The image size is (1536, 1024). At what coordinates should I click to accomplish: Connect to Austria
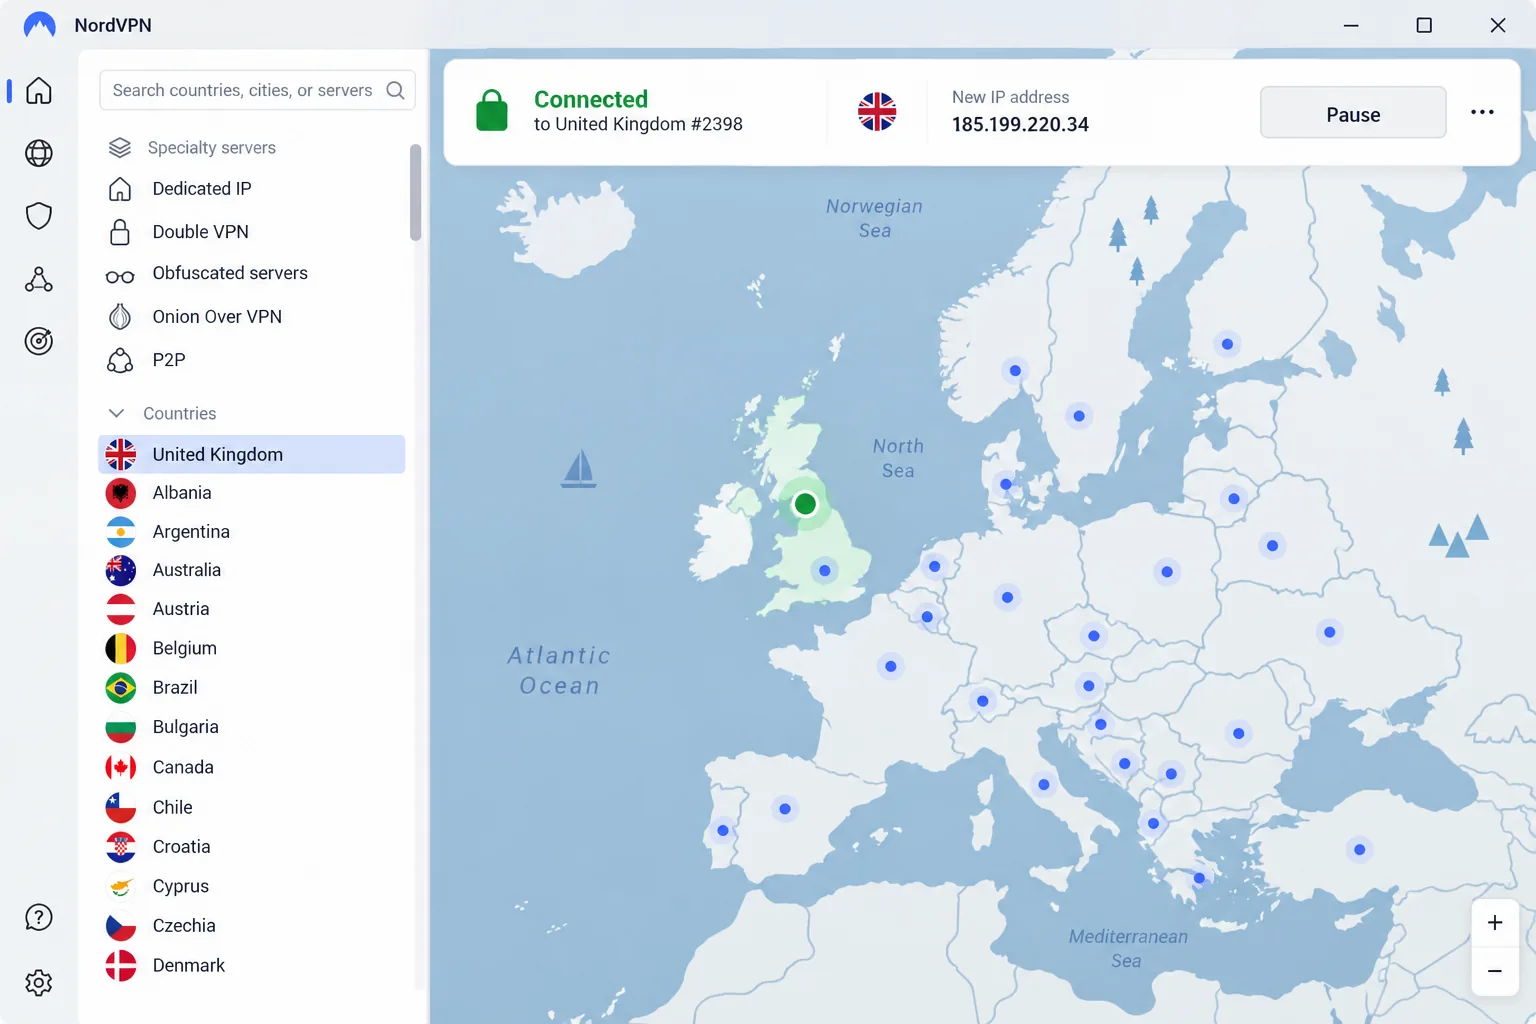[x=252, y=609]
